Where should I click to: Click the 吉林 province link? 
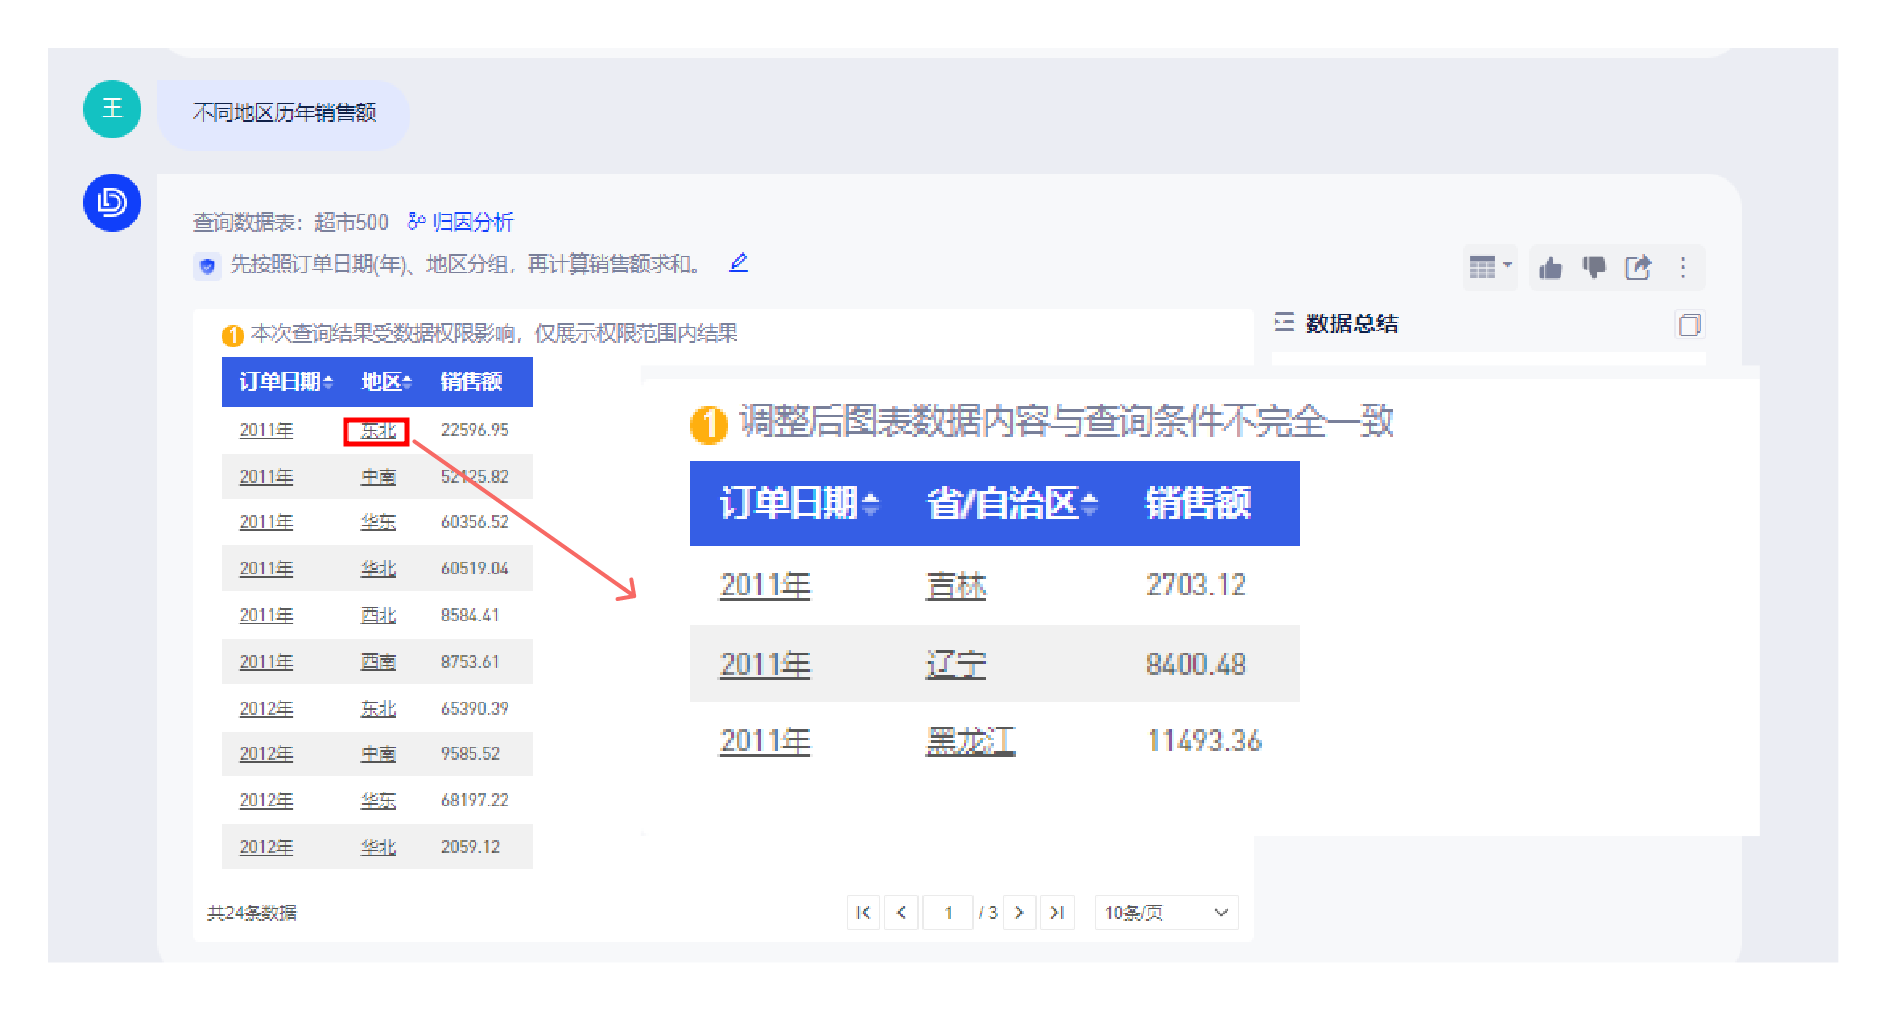(x=956, y=585)
